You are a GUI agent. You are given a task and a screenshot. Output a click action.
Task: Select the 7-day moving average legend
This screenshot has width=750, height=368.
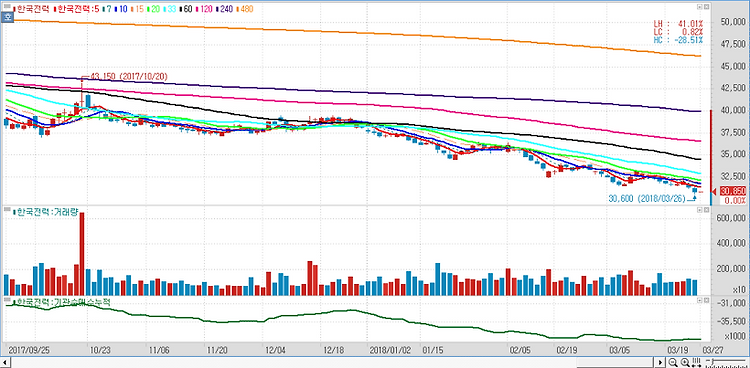(106, 9)
